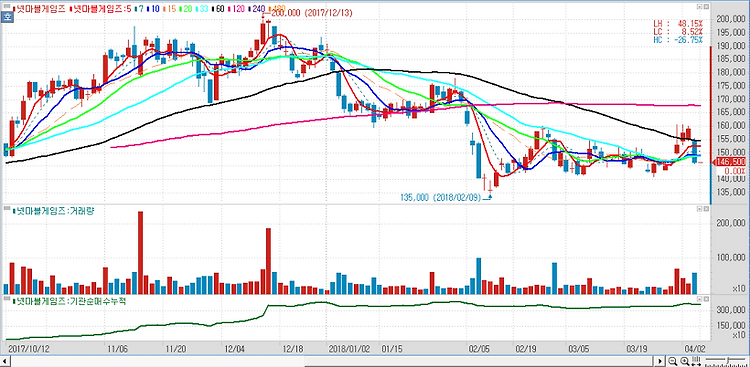Zoom in the chart with the plus magnifier
Image resolution: width=750 pixels, height=367 pixels.
(685, 361)
